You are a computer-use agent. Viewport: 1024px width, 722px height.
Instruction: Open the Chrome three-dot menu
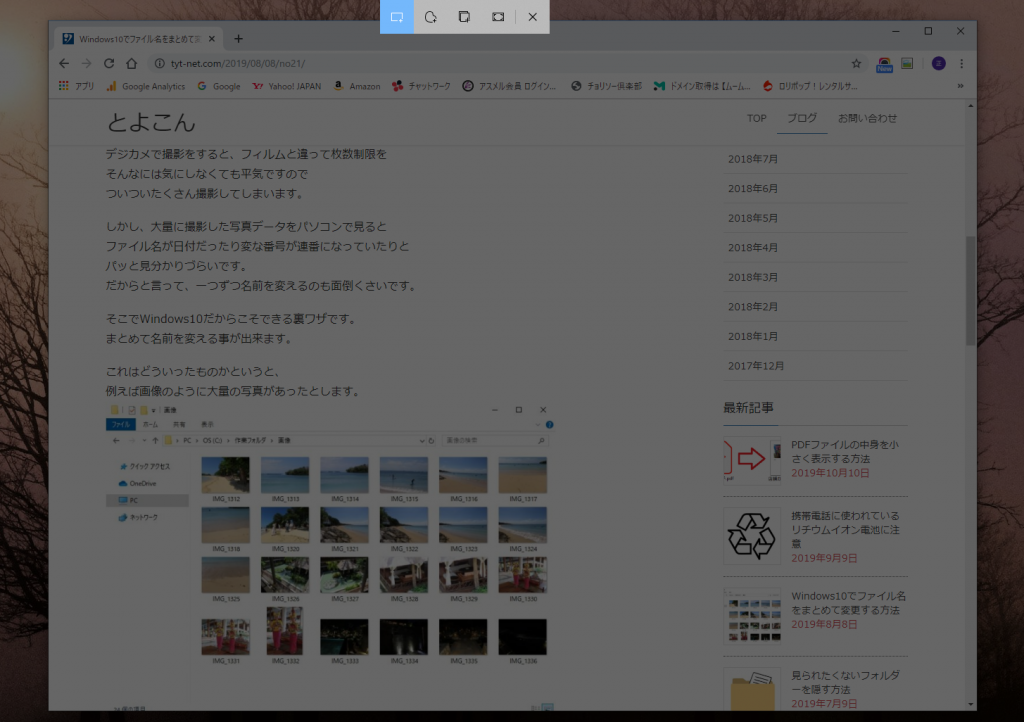[x=962, y=63]
